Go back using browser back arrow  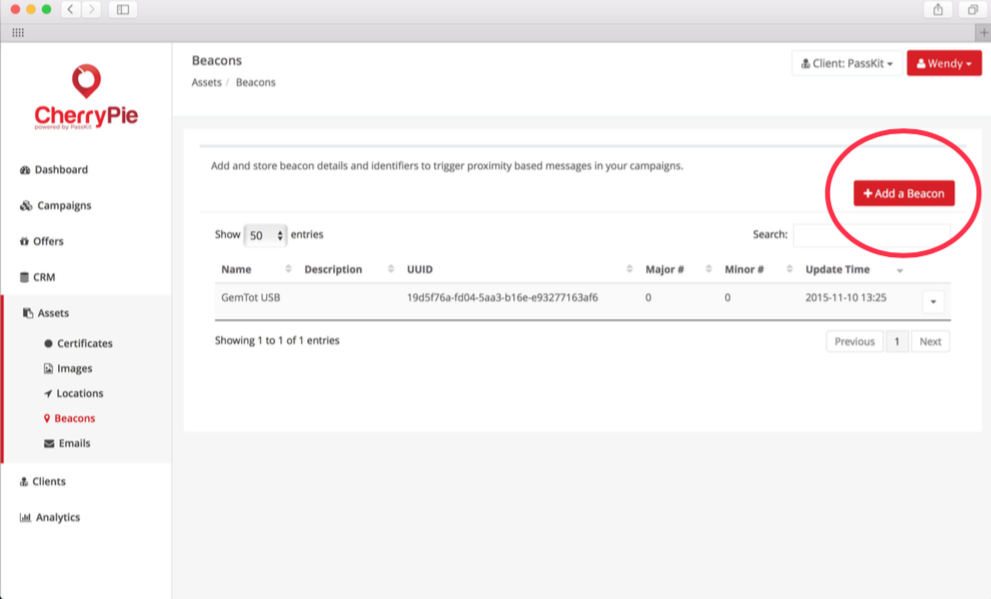pos(71,9)
